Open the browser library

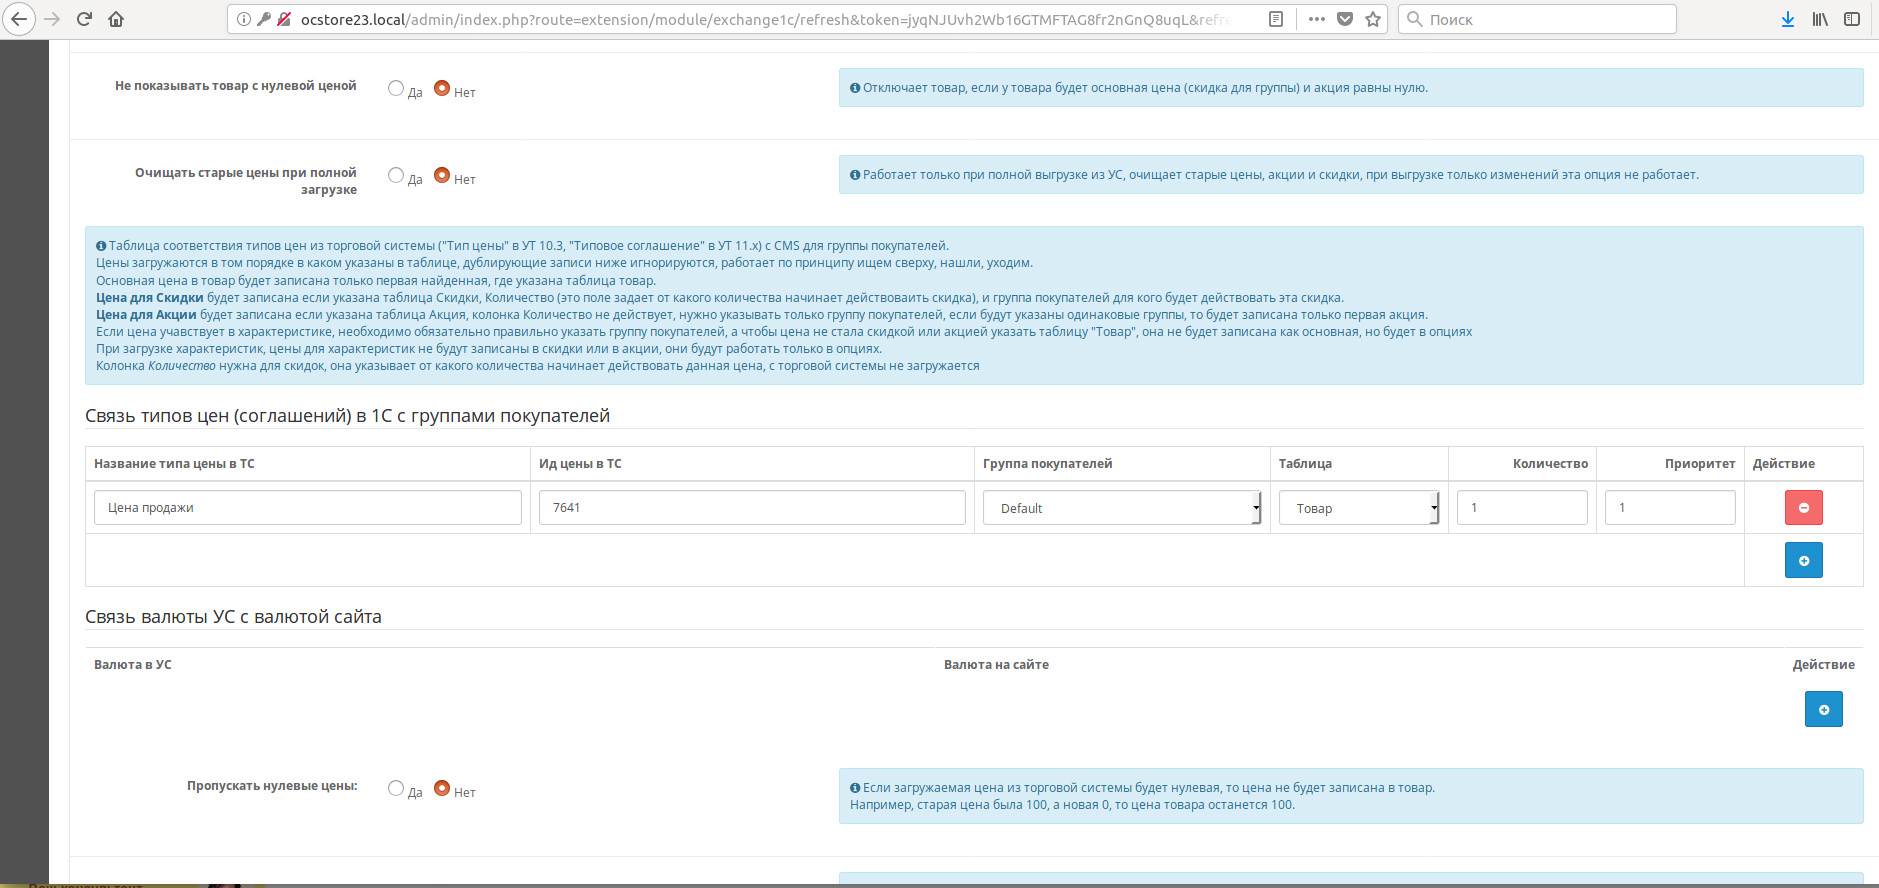pos(1820,19)
